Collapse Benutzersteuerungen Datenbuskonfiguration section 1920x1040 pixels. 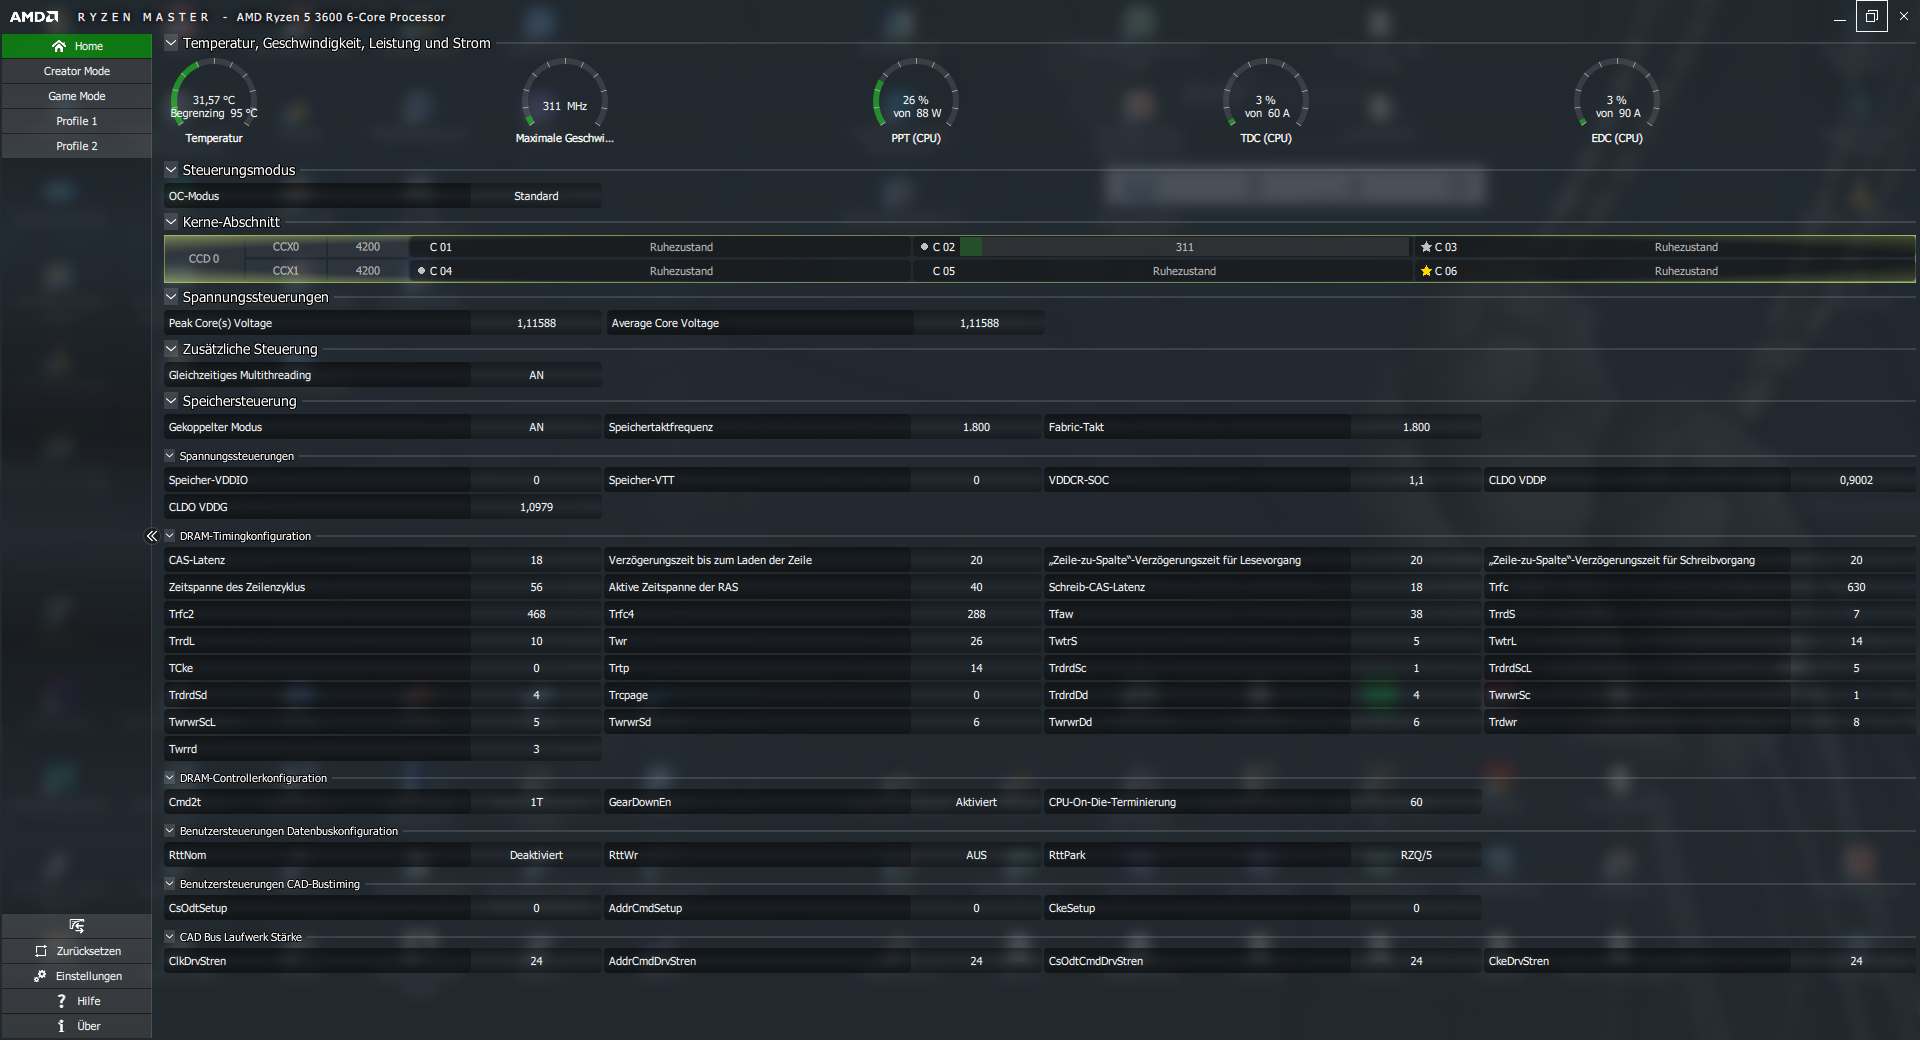(x=170, y=831)
